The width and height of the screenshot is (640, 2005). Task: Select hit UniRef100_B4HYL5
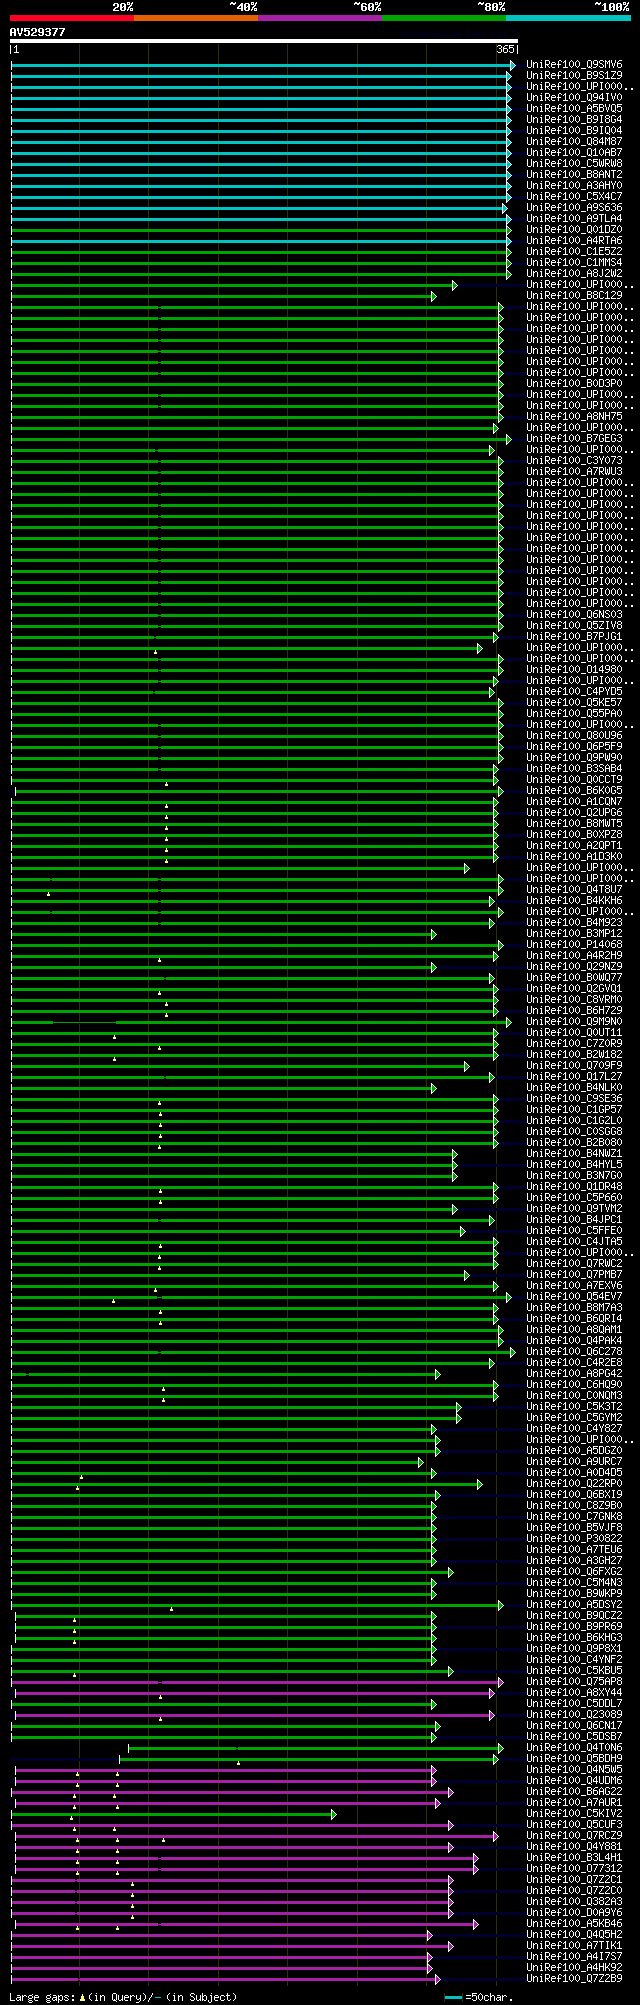click(x=574, y=1165)
